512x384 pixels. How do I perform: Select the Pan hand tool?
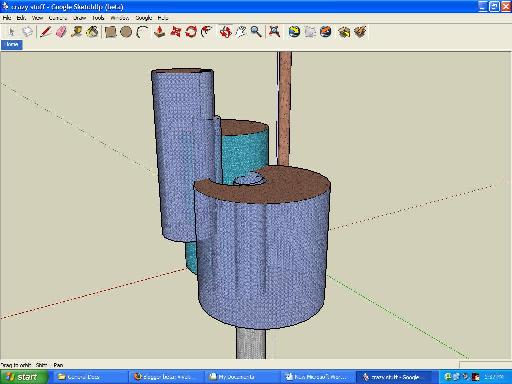(x=241, y=32)
